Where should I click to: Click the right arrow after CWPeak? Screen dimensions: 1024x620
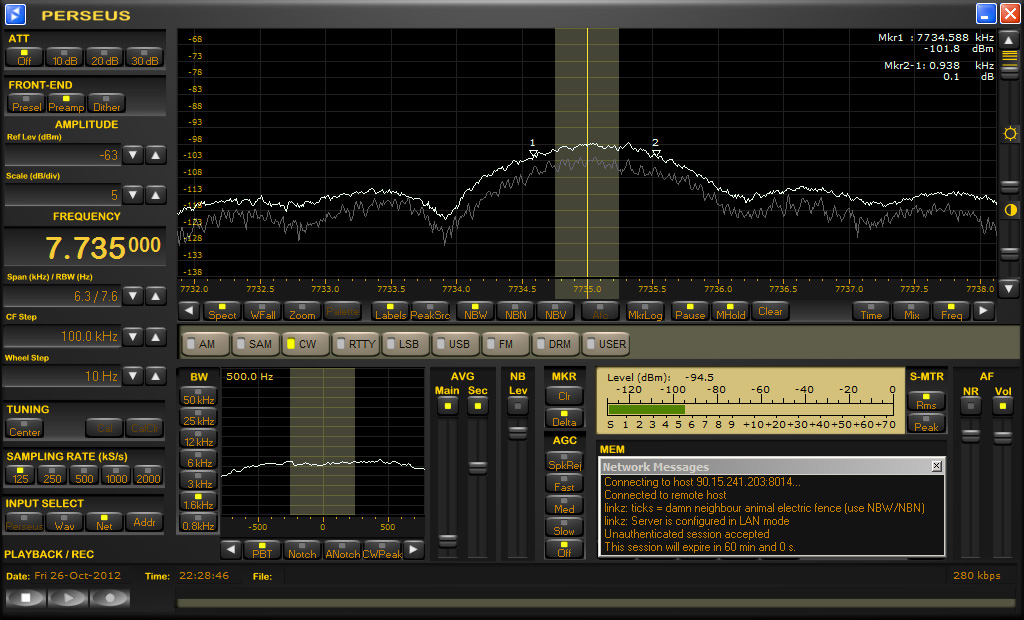413,549
